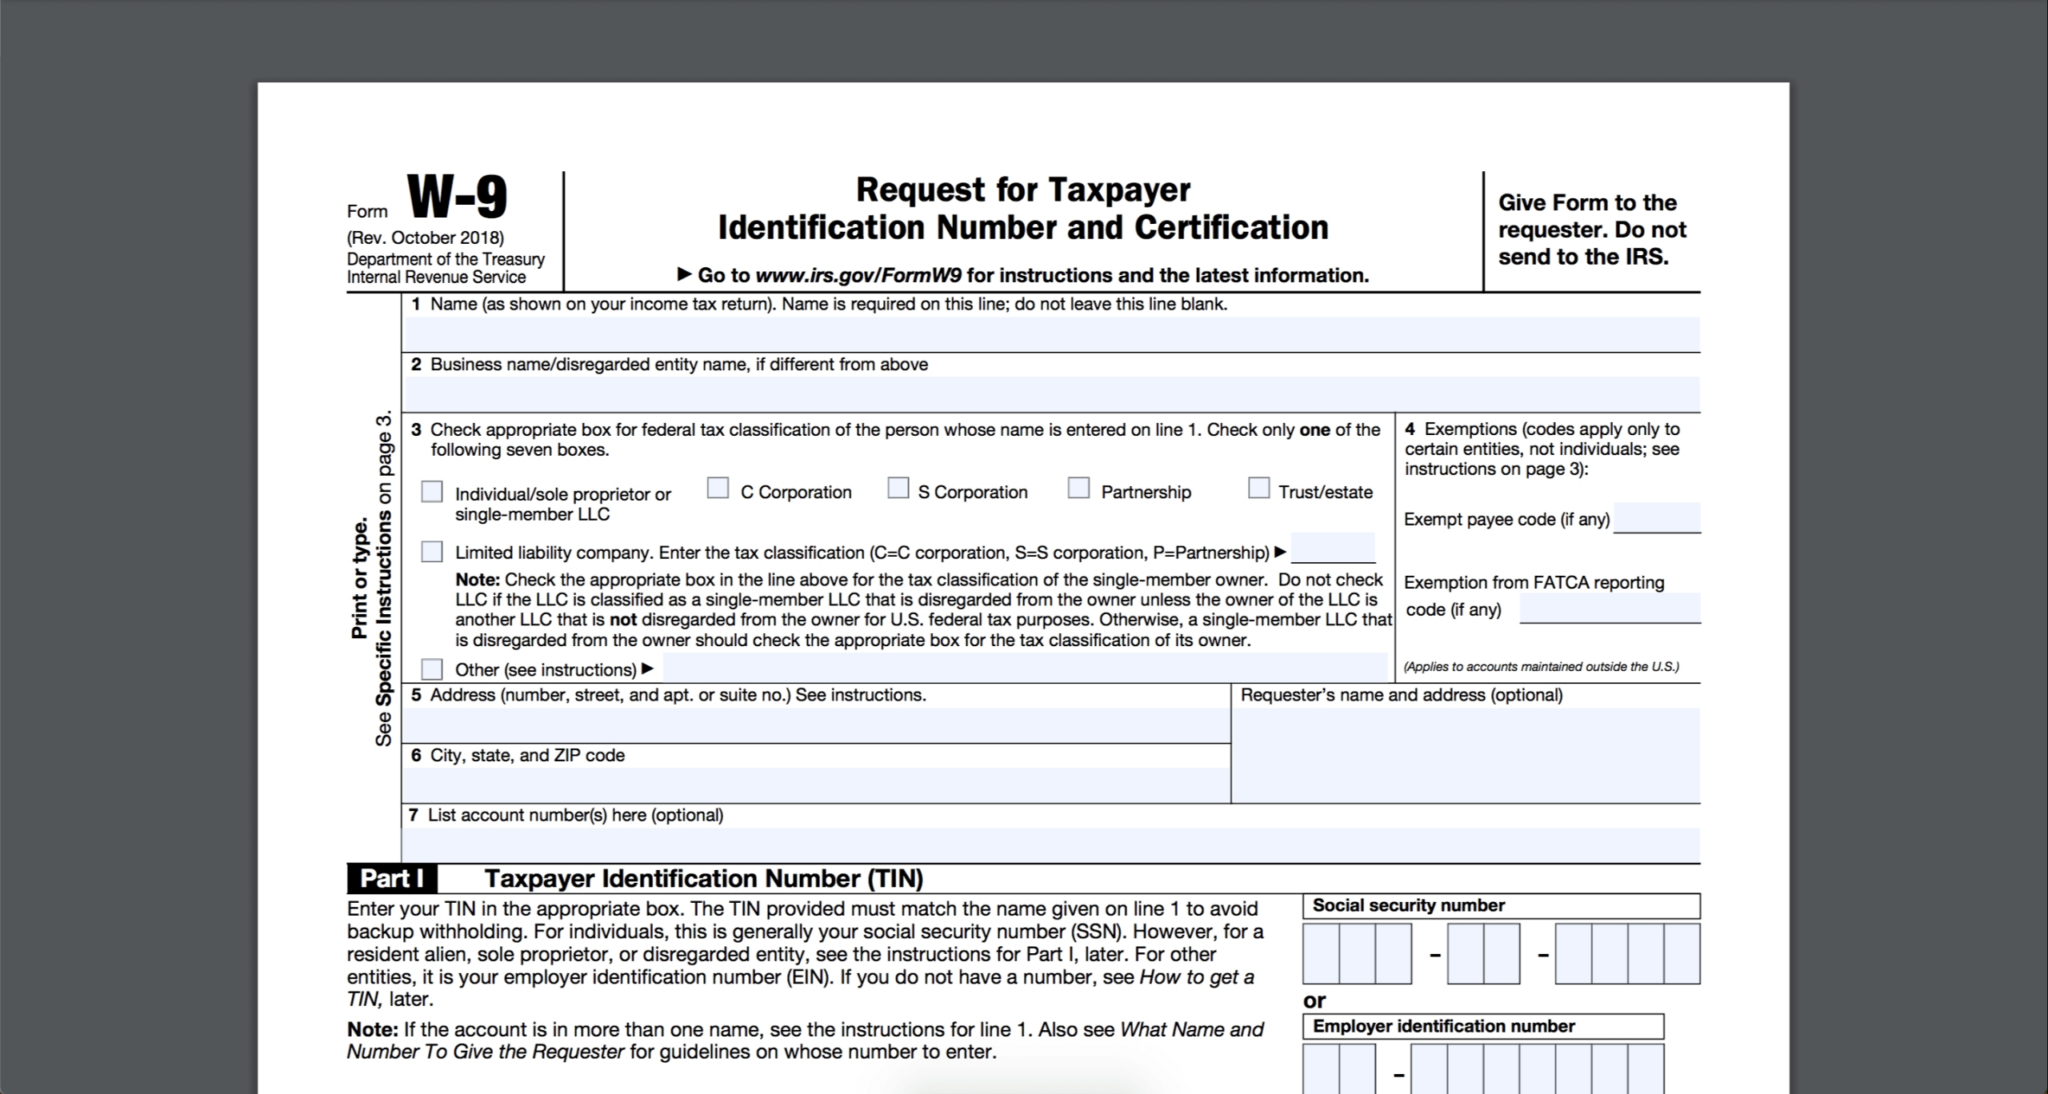The width and height of the screenshot is (2048, 1094).
Task: Check the Trust/estate box
Action: point(1256,490)
